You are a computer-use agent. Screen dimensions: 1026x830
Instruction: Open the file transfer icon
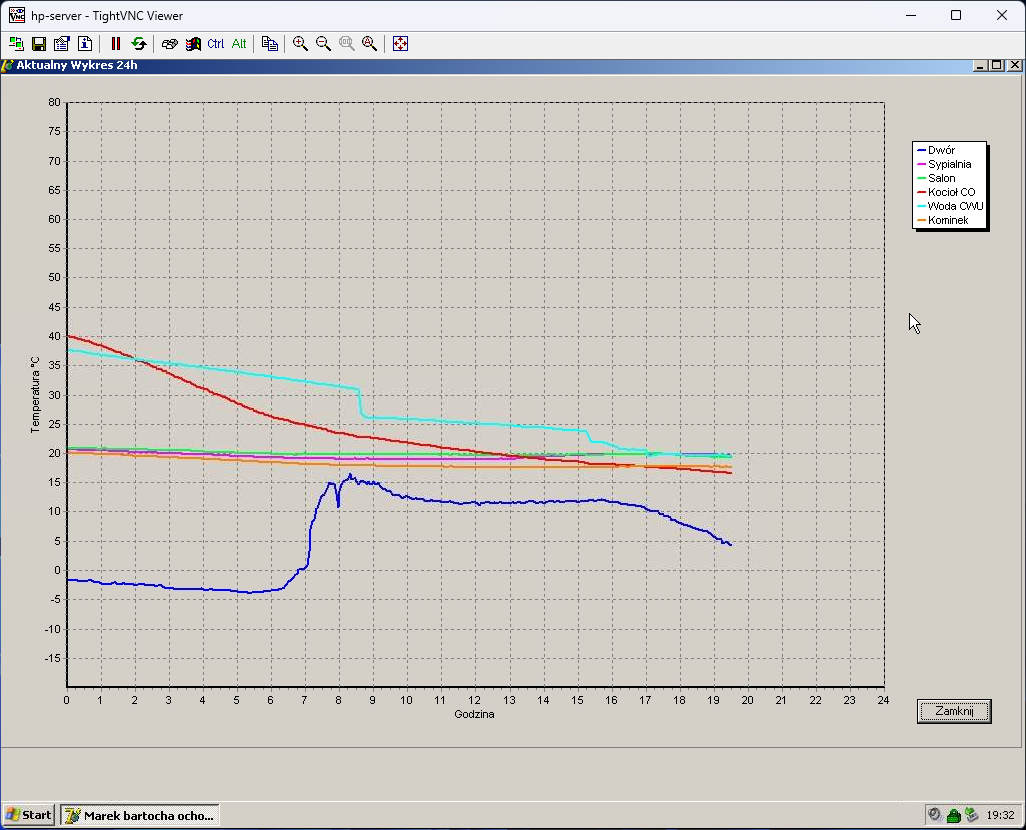(x=270, y=44)
